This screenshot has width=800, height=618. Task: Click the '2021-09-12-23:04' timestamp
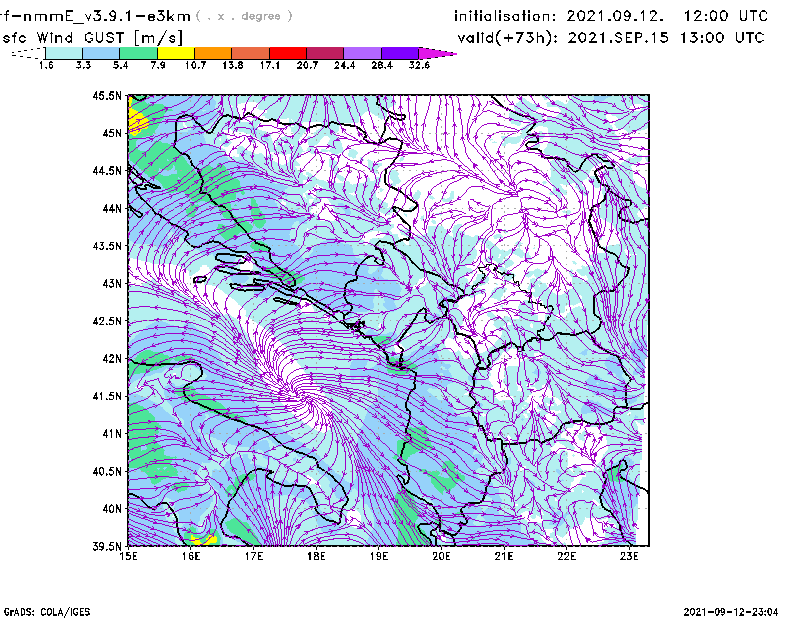tap(731, 612)
